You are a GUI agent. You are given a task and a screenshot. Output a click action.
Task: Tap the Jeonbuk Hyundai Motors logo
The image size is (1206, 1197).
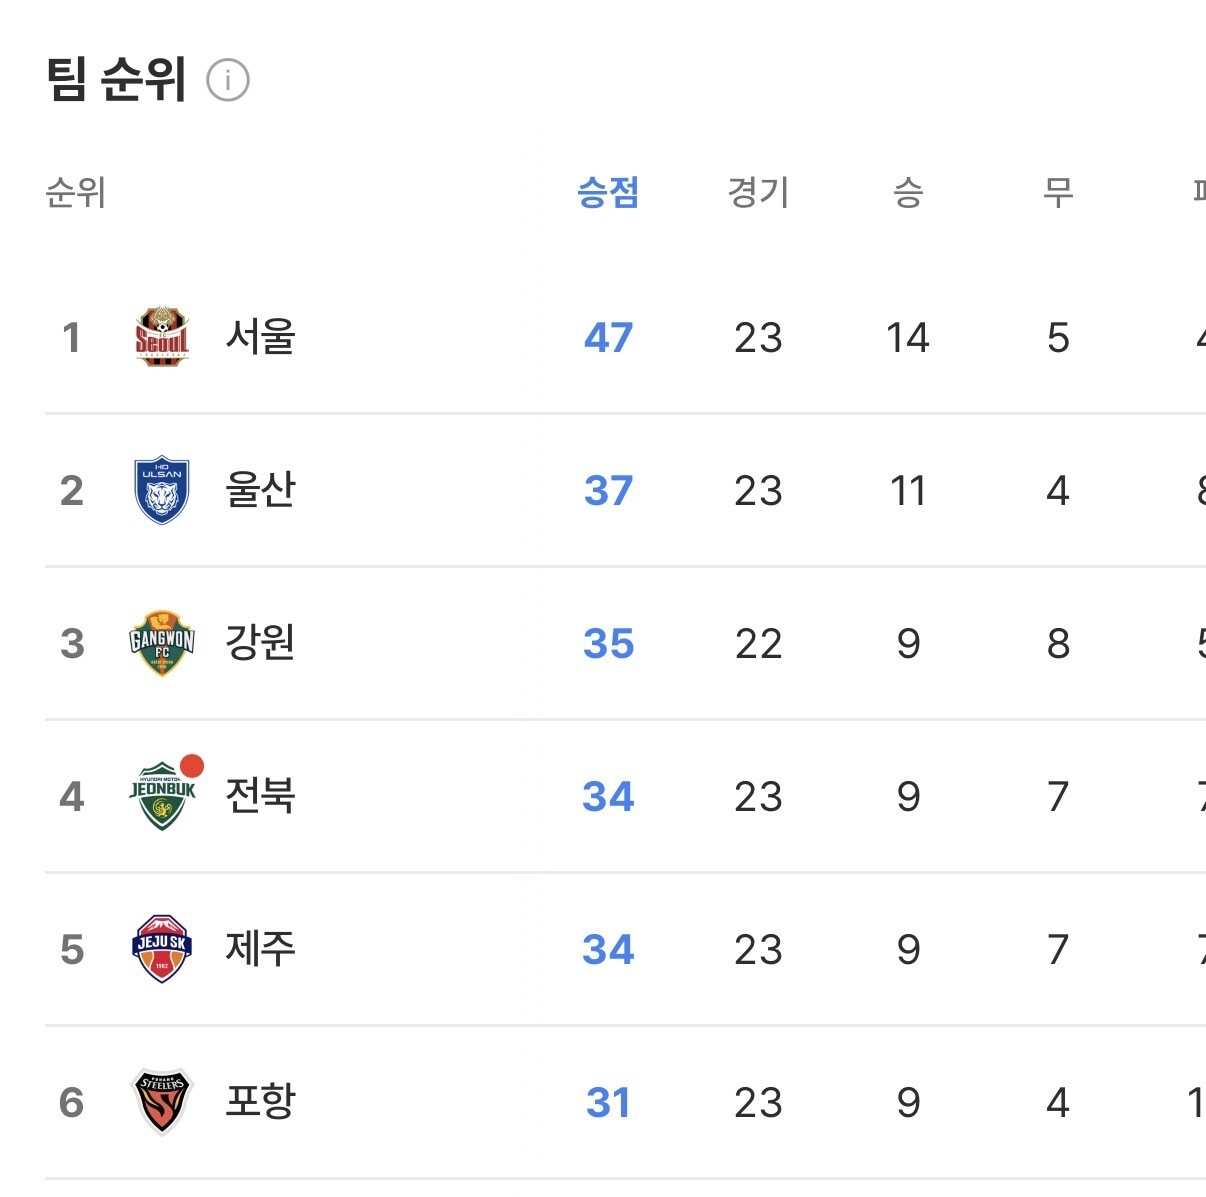click(x=162, y=797)
